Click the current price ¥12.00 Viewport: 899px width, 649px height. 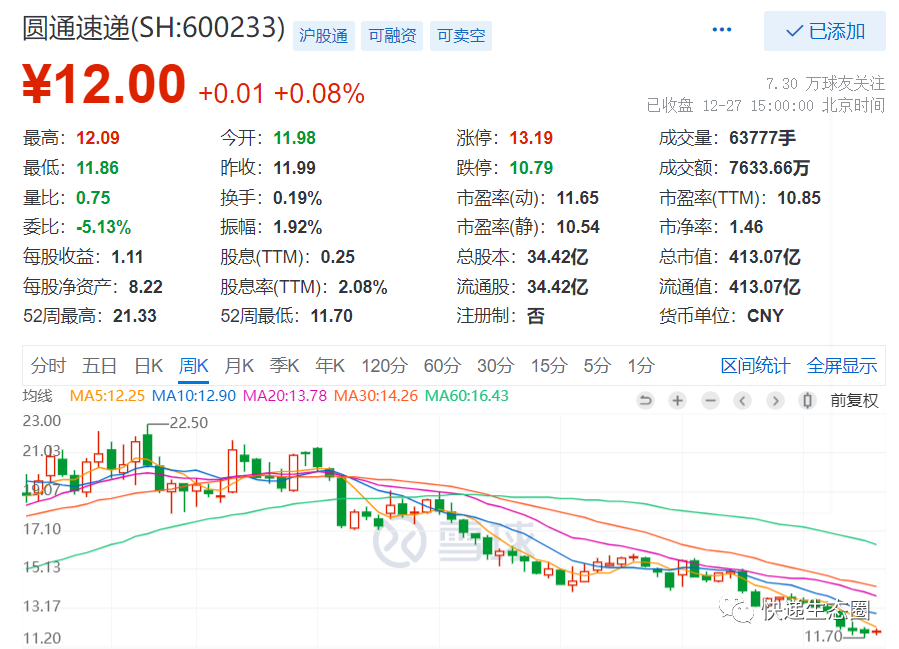point(104,84)
